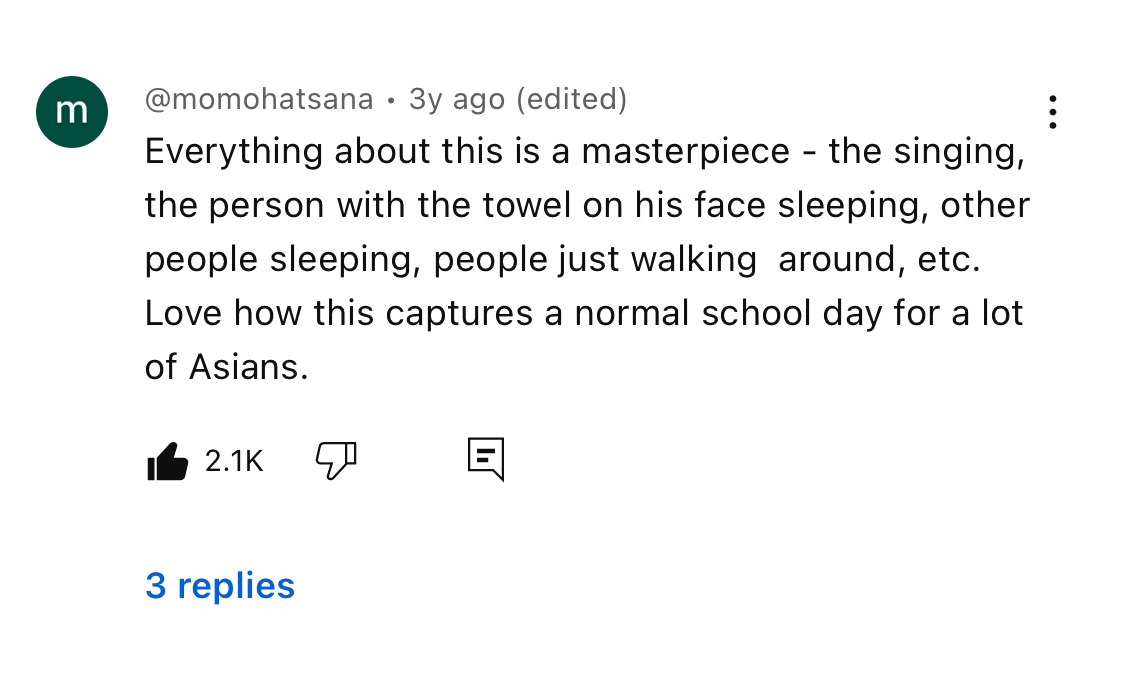Click the line starting "people sleeping, people just"
This screenshot has width=1125, height=694.
pyautogui.click(x=562, y=260)
